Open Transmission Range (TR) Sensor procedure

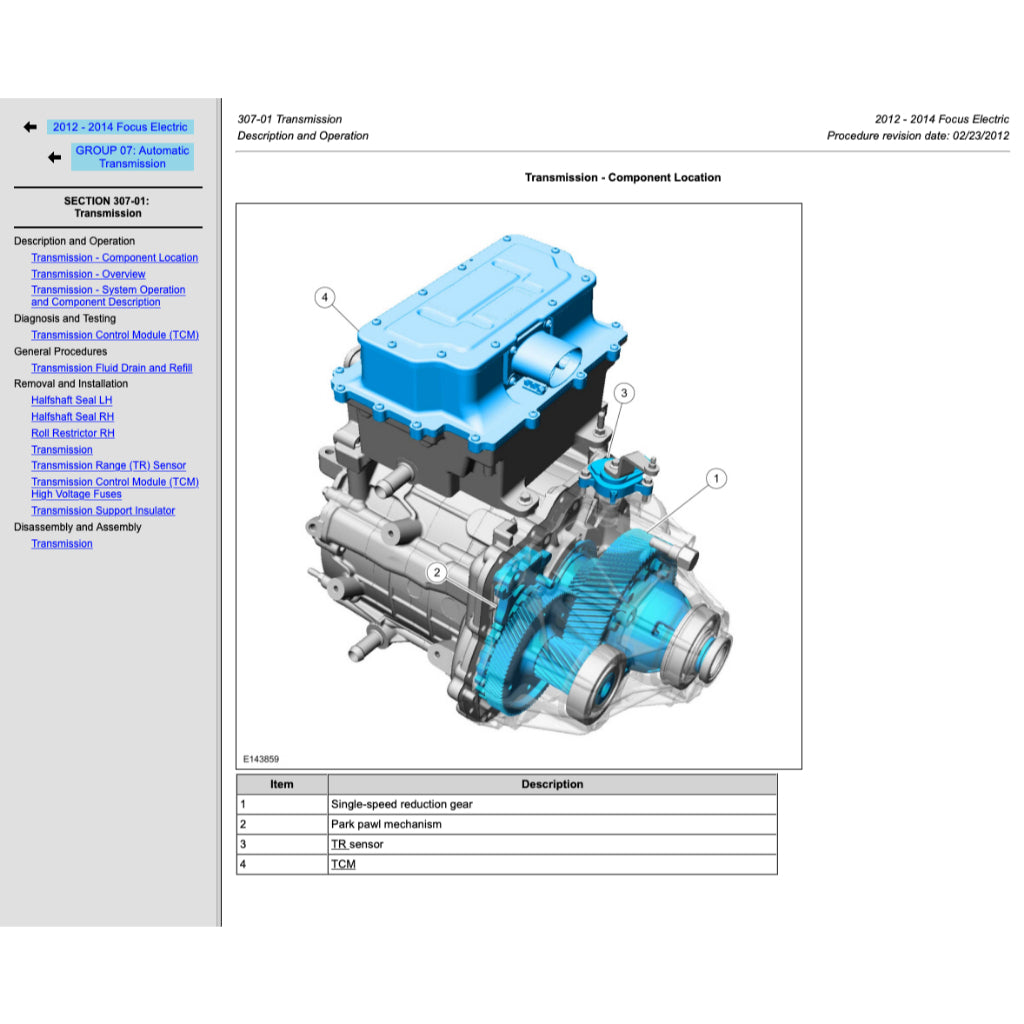coord(108,465)
